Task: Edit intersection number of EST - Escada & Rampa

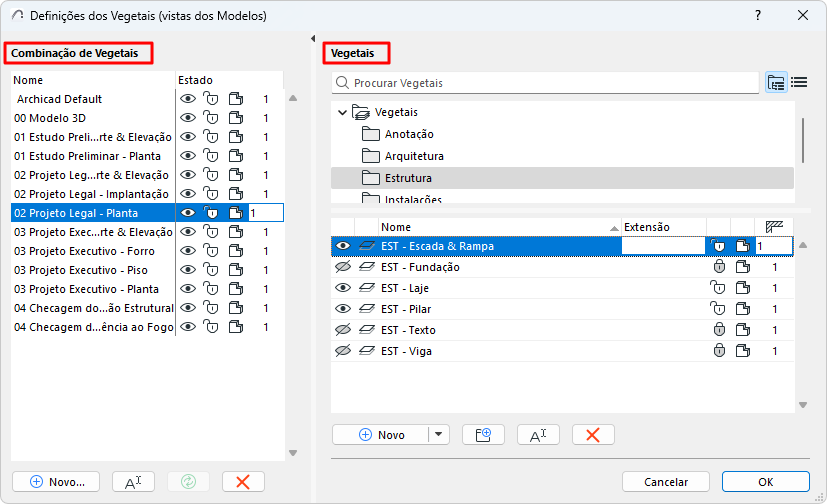Action: (x=774, y=246)
